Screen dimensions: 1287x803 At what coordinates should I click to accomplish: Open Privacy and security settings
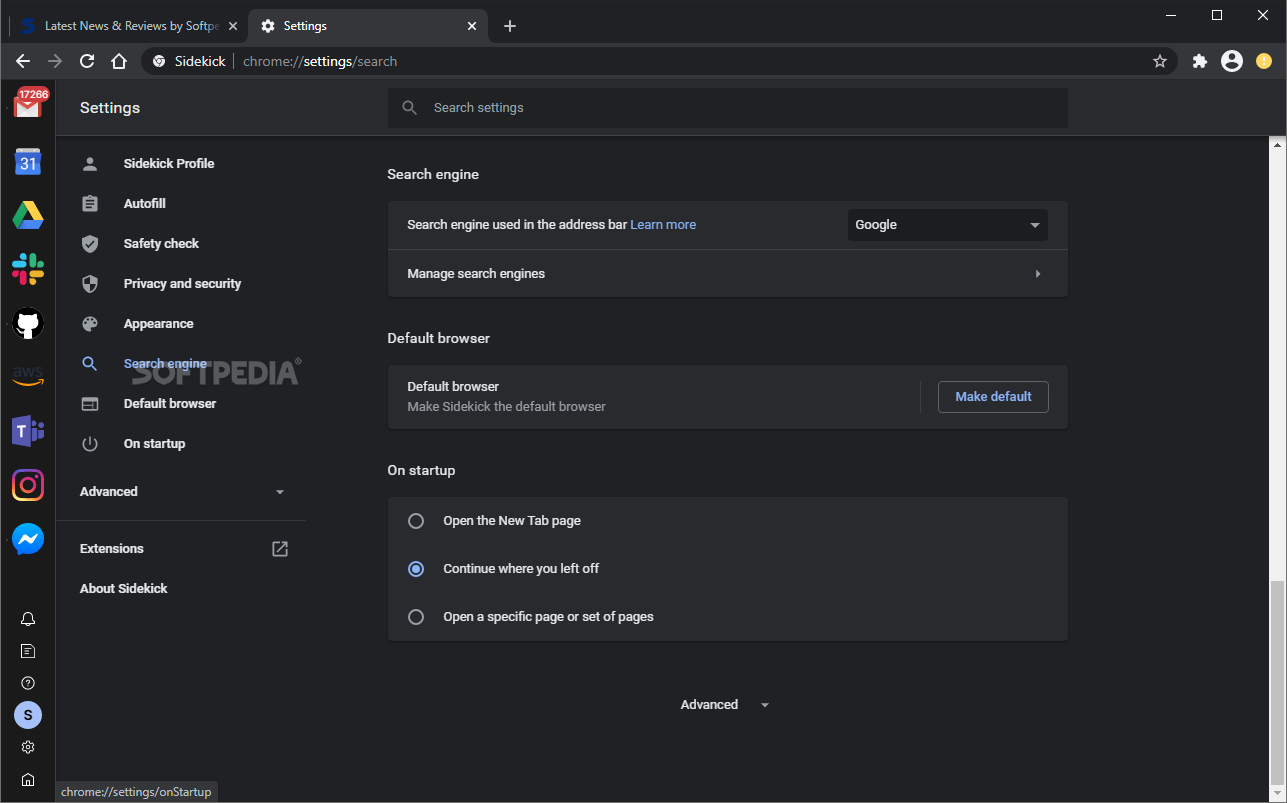pos(181,284)
